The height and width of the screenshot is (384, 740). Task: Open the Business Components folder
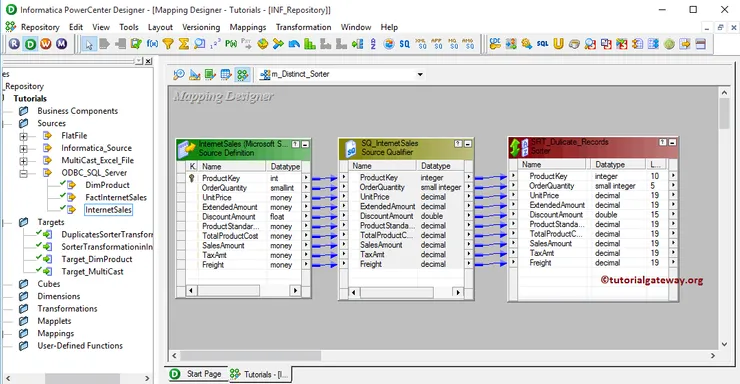click(77, 111)
